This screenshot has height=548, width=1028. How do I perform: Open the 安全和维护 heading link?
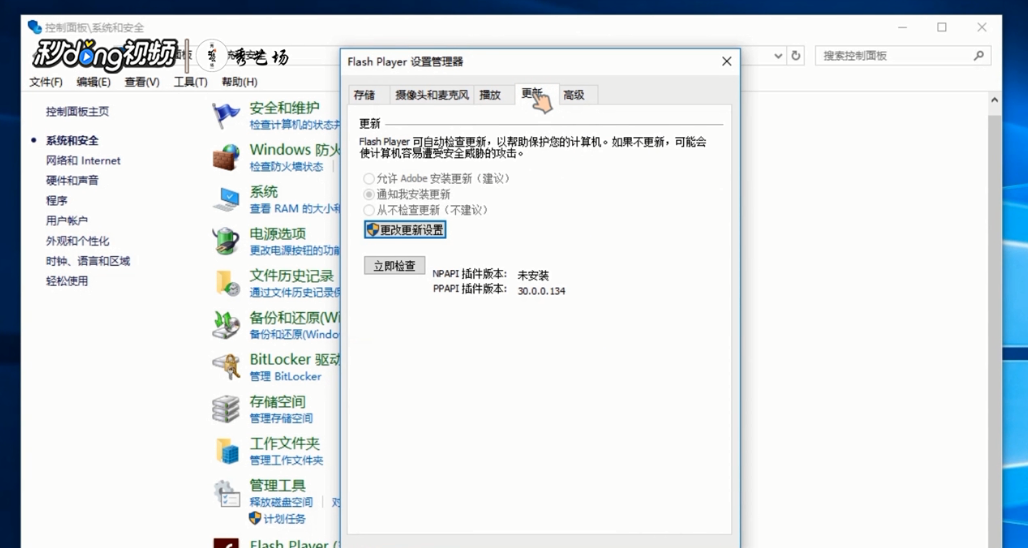point(285,108)
